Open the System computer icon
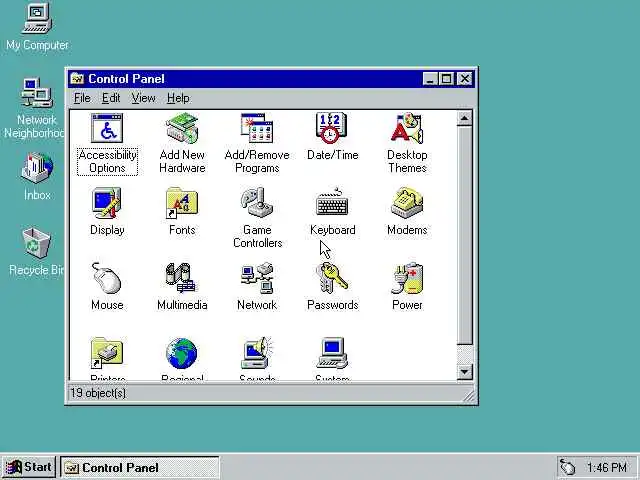Viewport: 640px width, 480px height. point(332,353)
